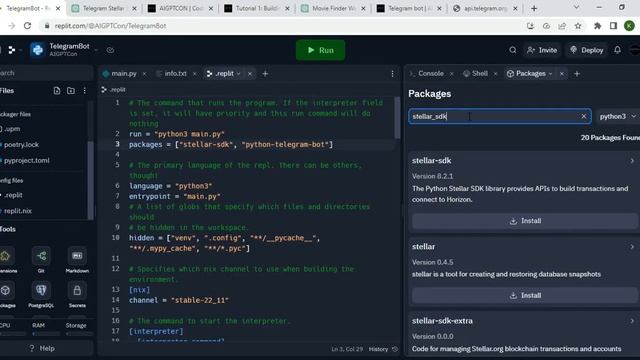This screenshot has width=640, height=360.
Task: Open a new browser tab
Action: (x=534, y=8)
